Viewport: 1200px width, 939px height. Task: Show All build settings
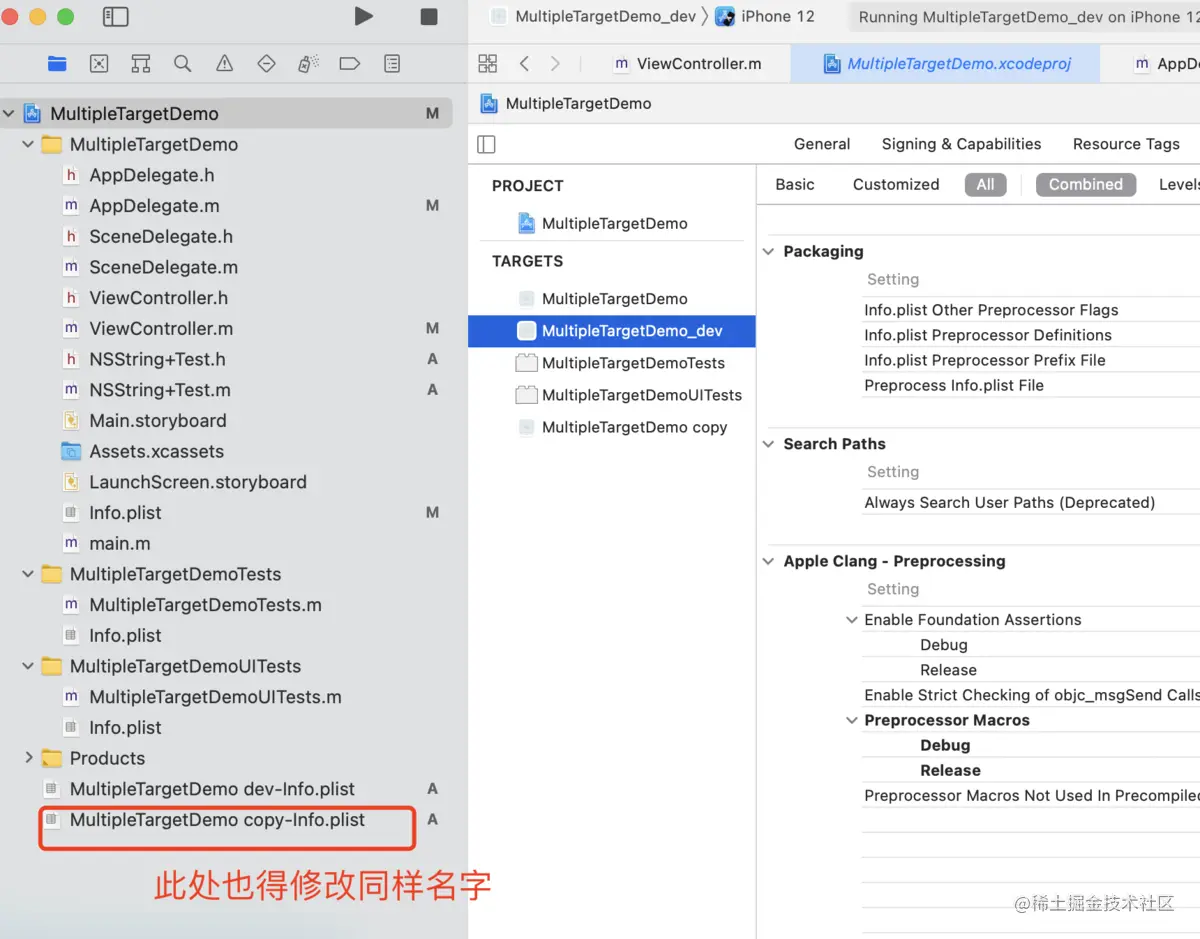[x=986, y=184]
